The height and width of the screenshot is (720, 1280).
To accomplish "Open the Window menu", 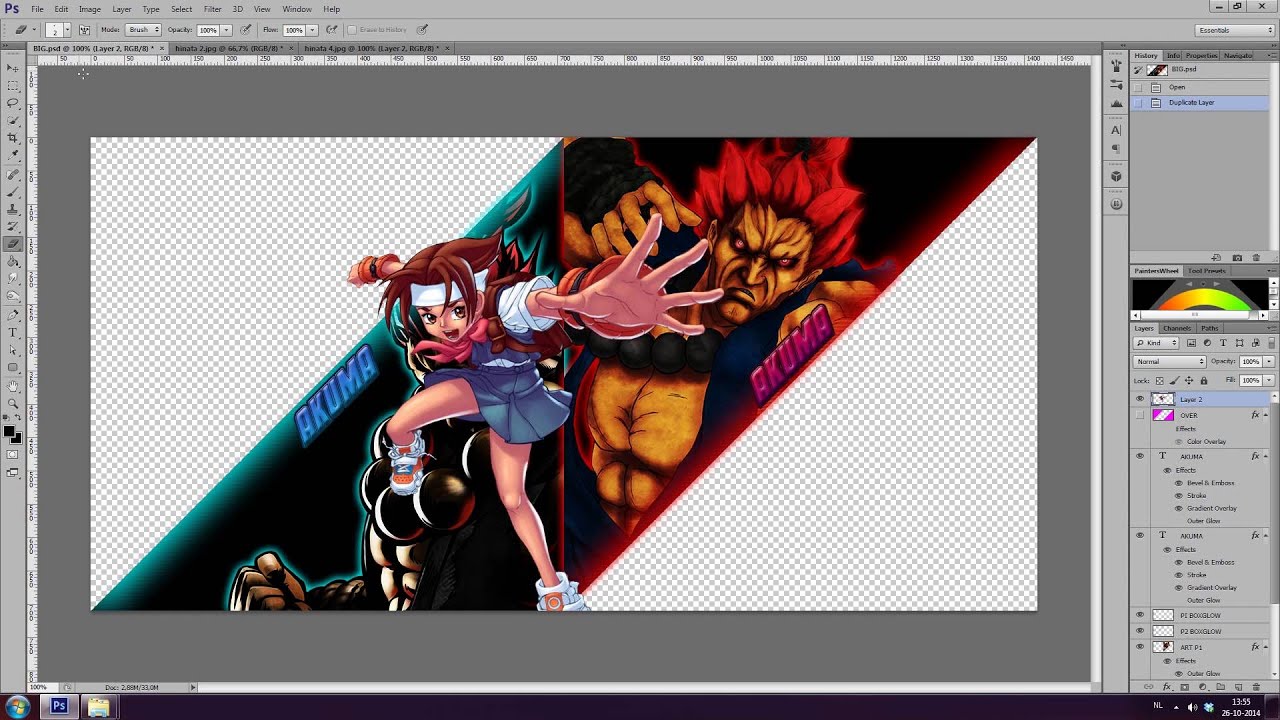I will point(297,9).
